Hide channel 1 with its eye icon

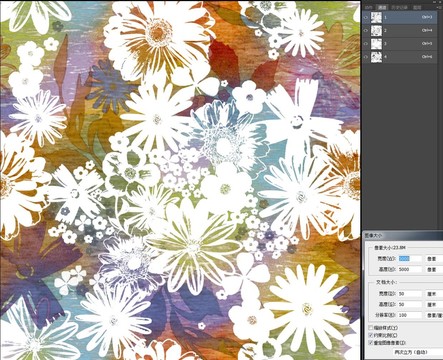tap(366, 17)
